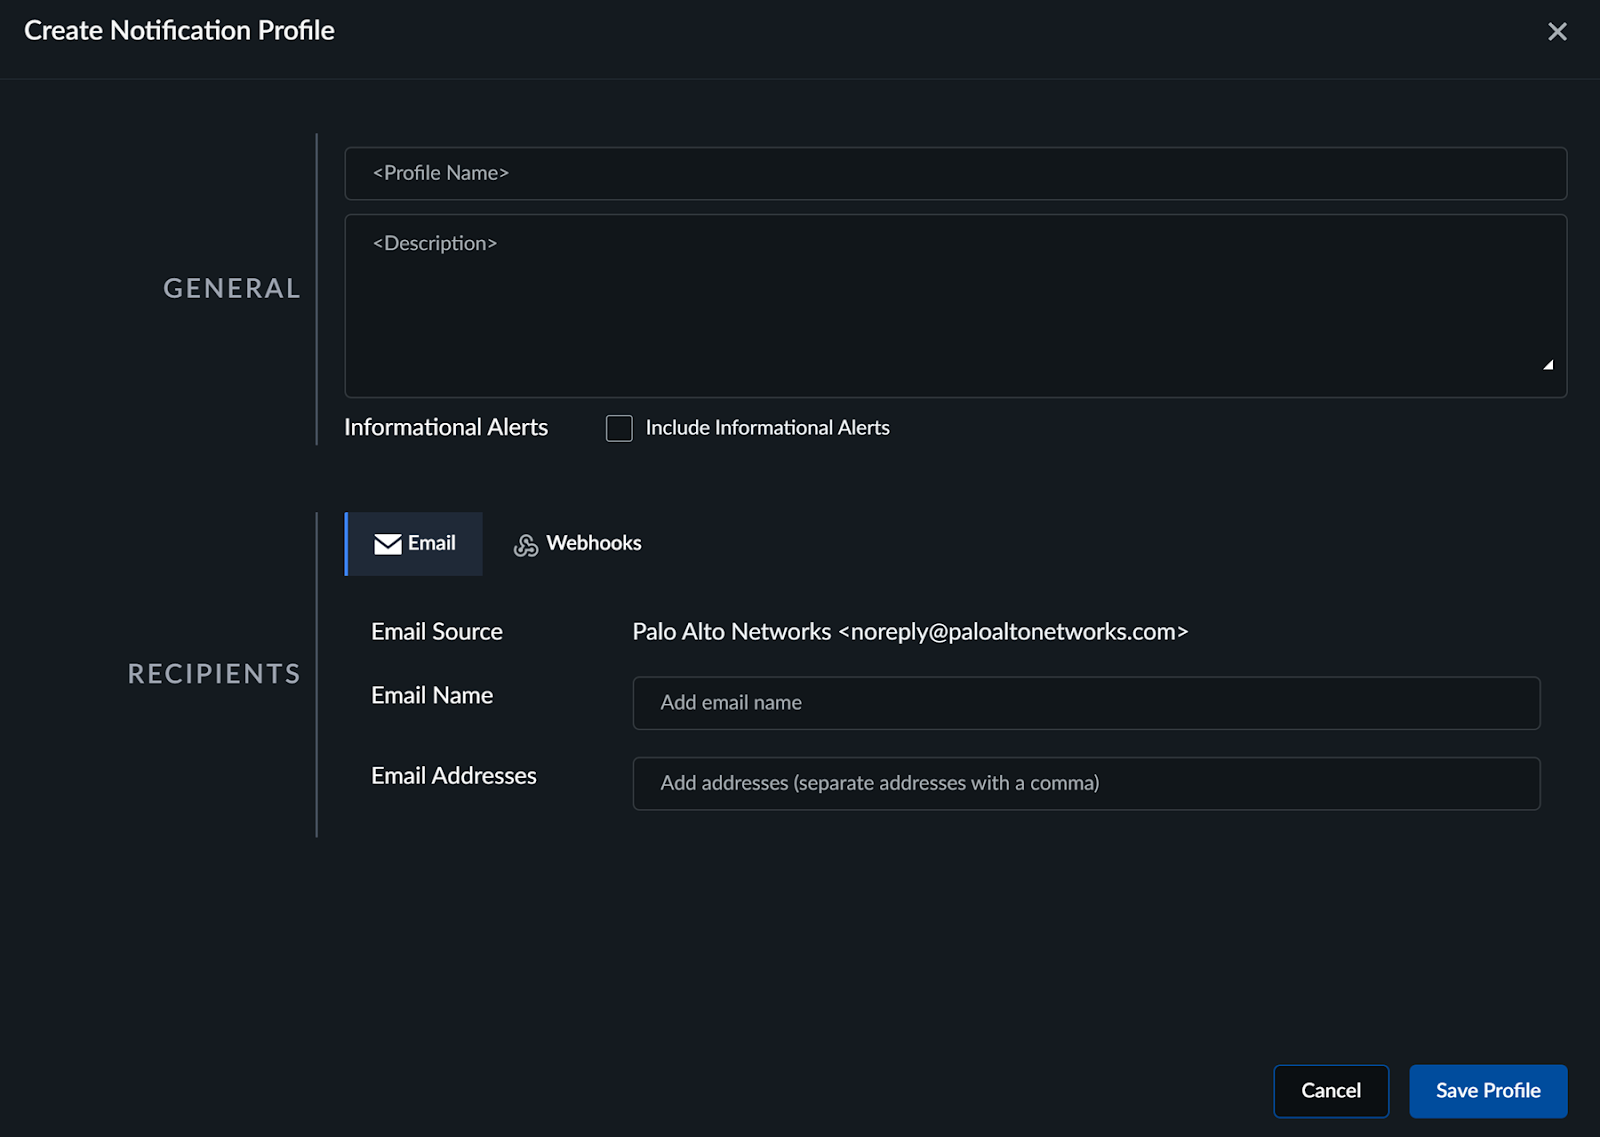
Task: Click the envelope icon on Email tab
Action: pyautogui.click(x=387, y=544)
